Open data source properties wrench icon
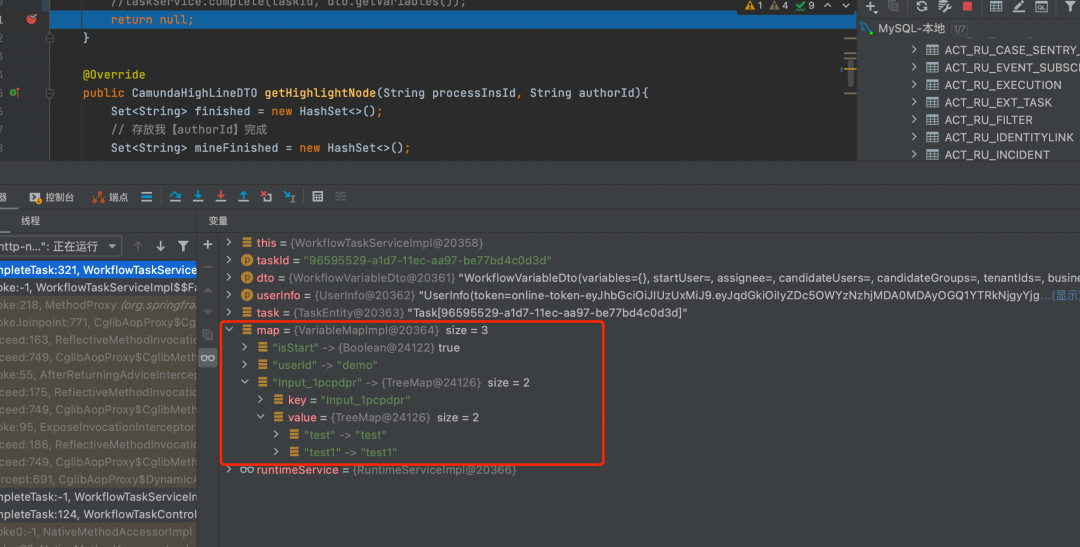 pos(944,7)
